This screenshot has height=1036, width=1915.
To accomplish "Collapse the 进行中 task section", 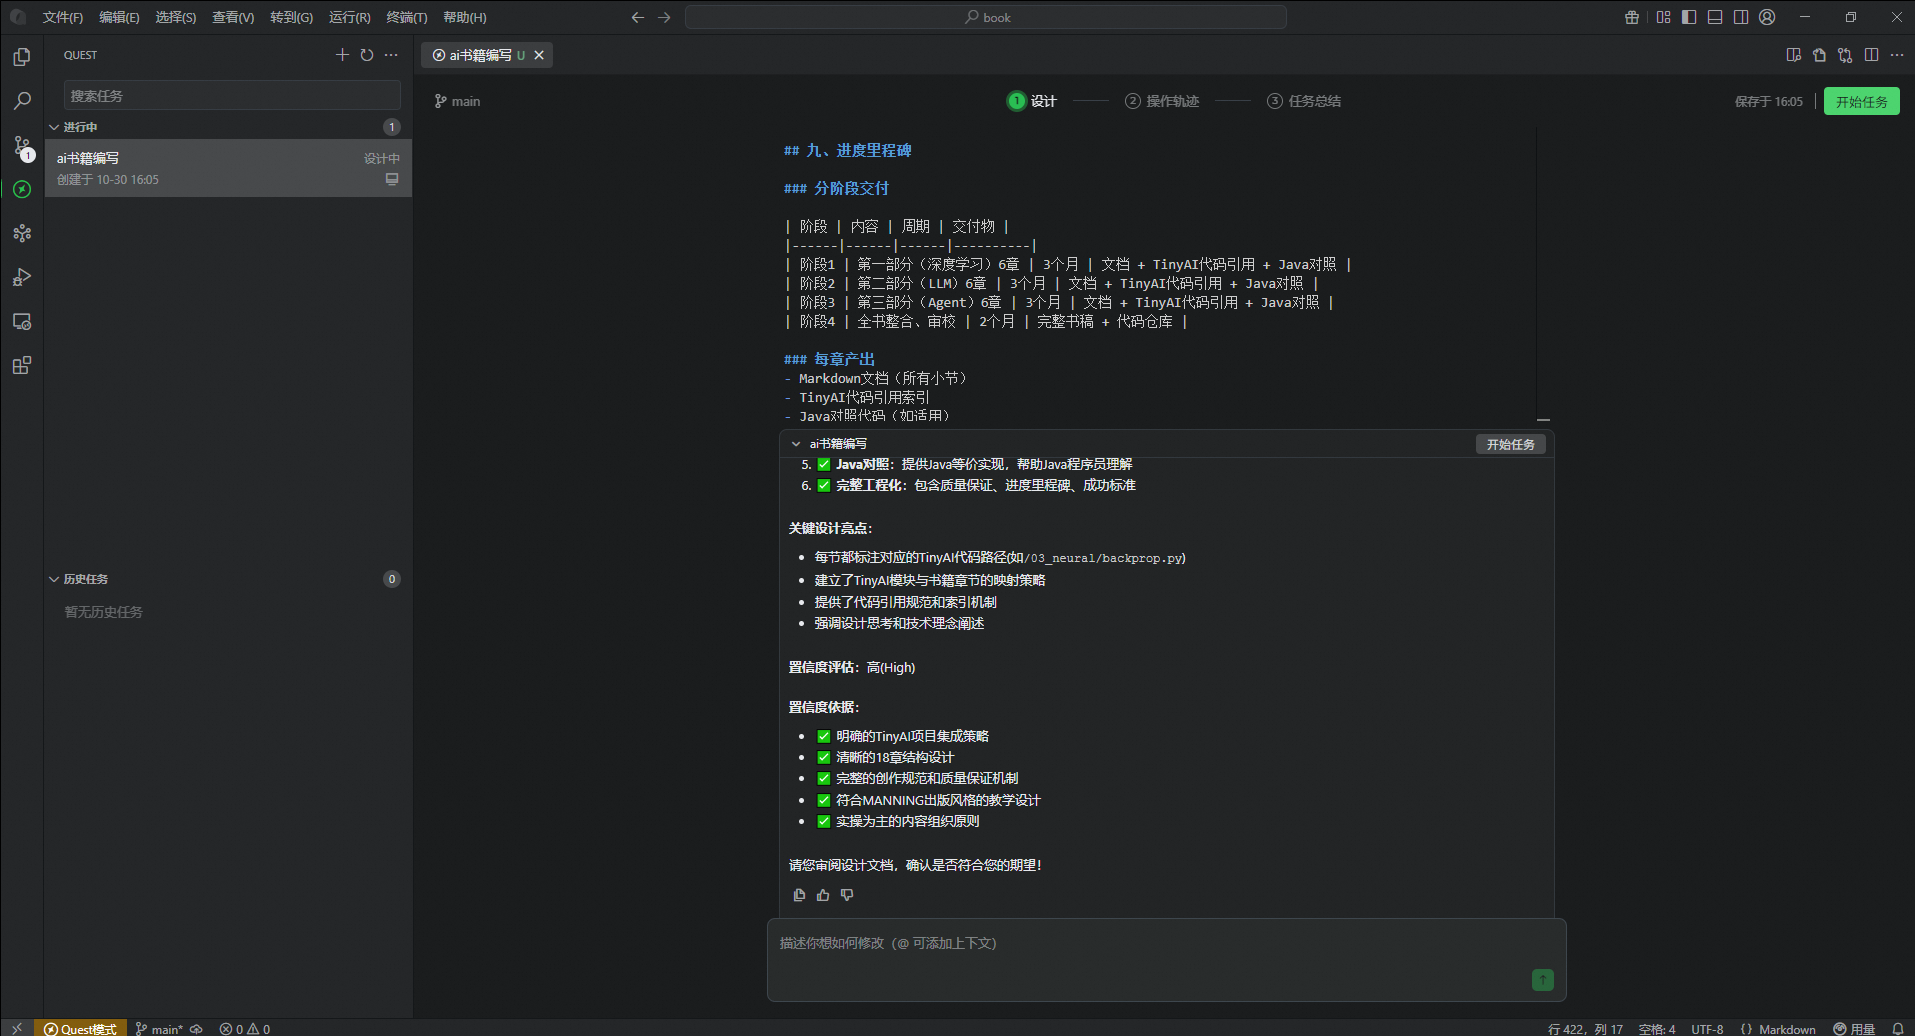I will pos(56,127).
